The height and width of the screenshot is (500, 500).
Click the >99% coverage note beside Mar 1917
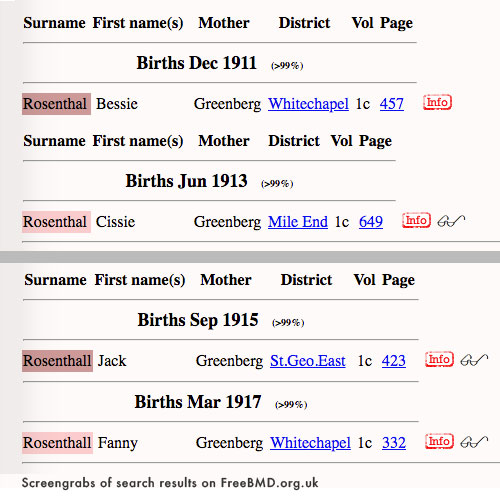click(x=291, y=405)
